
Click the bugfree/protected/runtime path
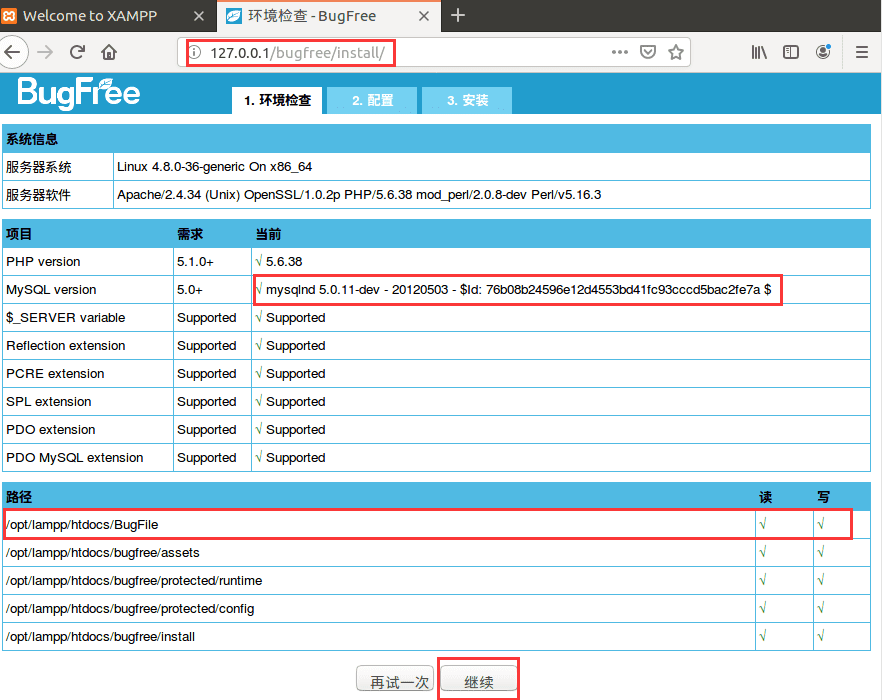click(x=134, y=581)
